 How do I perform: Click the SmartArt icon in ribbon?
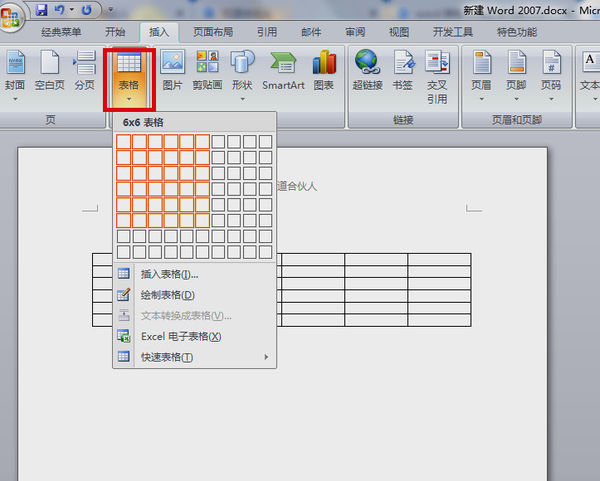click(x=283, y=70)
